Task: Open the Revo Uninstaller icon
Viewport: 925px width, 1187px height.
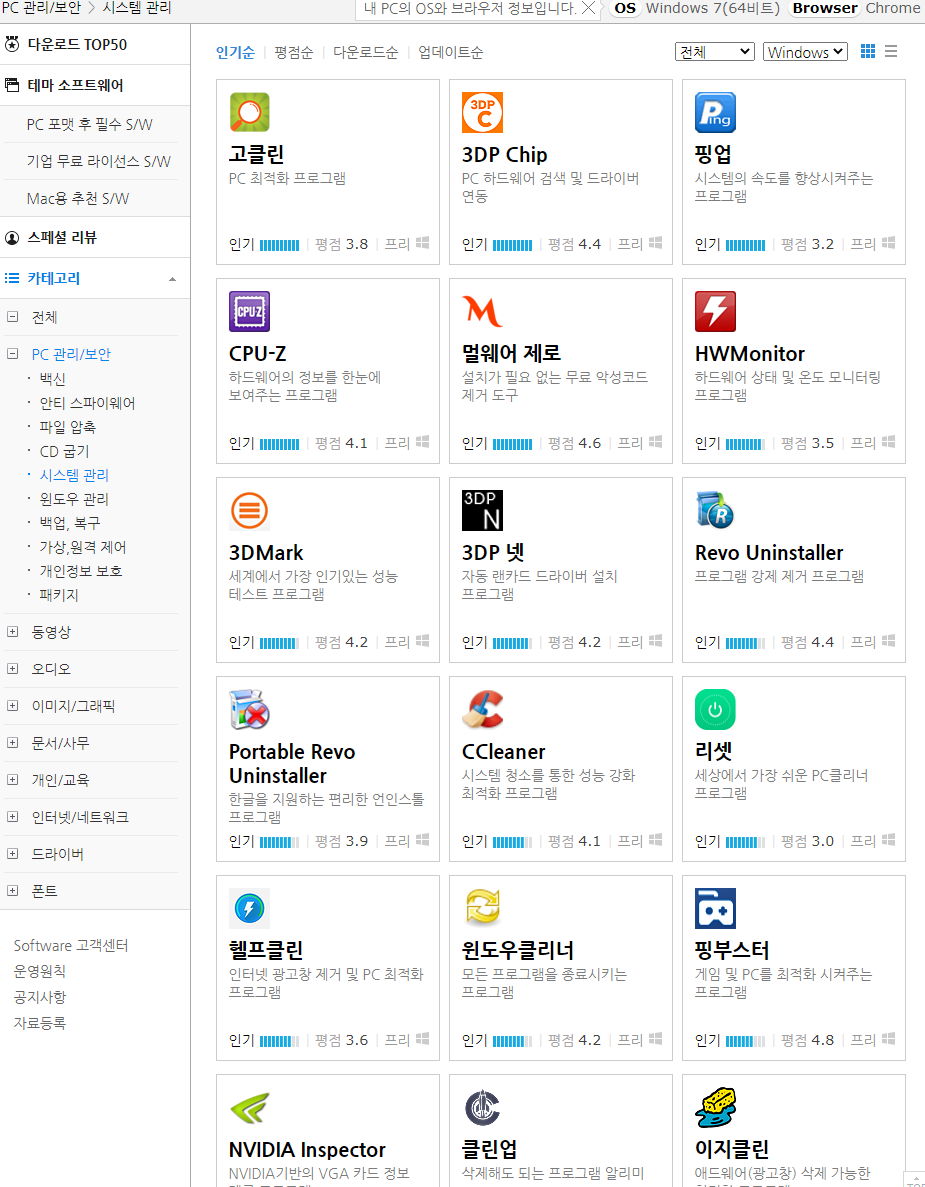Action: point(715,510)
